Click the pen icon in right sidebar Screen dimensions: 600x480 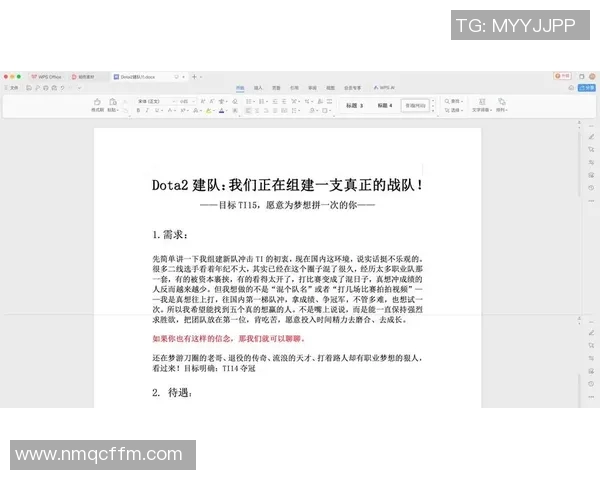tap(591, 137)
